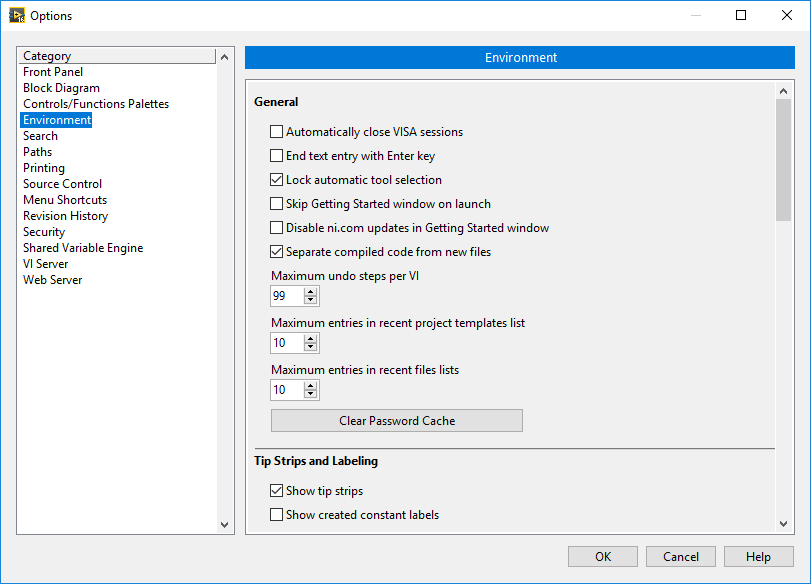Select the Environment category

(x=57, y=120)
